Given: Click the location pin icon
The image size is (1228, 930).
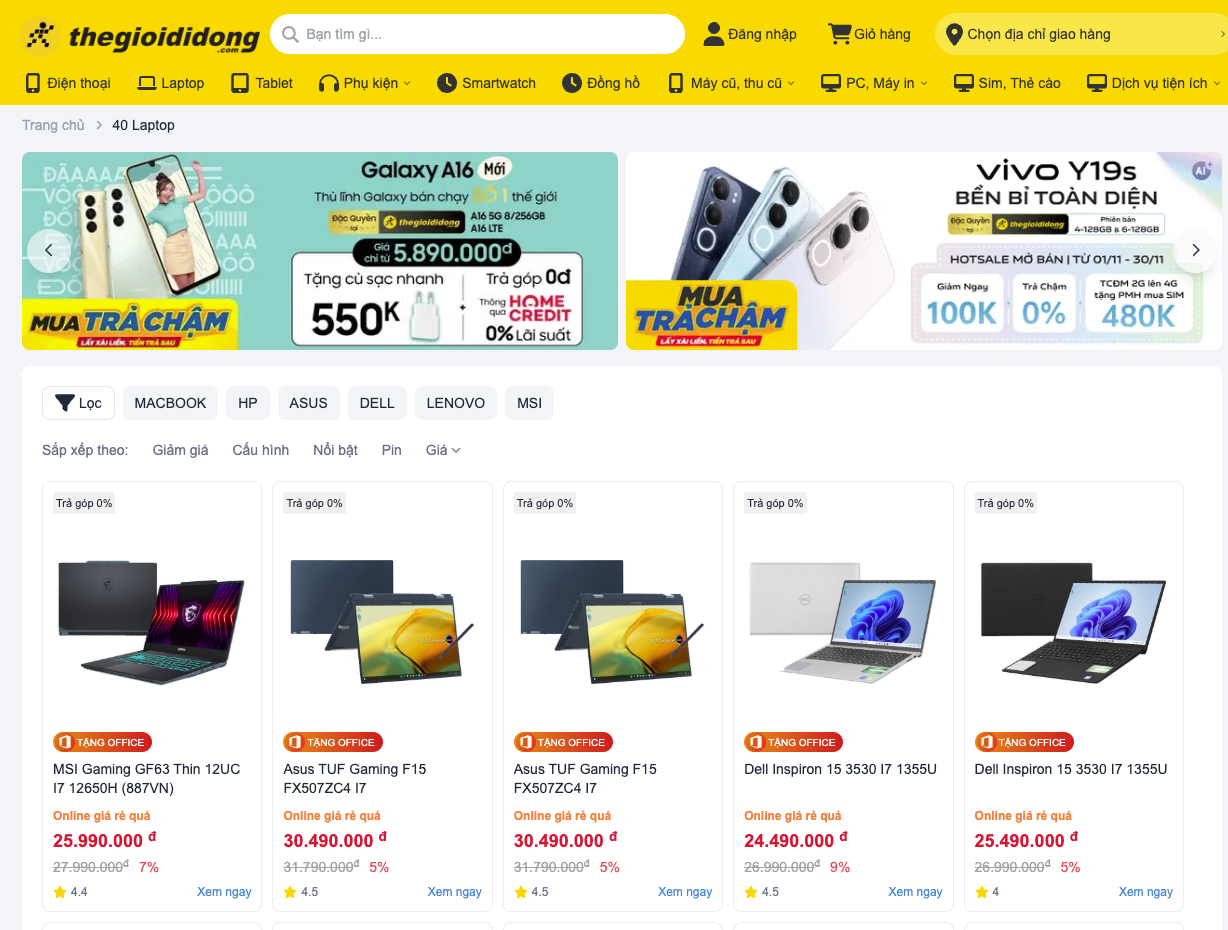Looking at the screenshot, I should (x=954, y=34).
